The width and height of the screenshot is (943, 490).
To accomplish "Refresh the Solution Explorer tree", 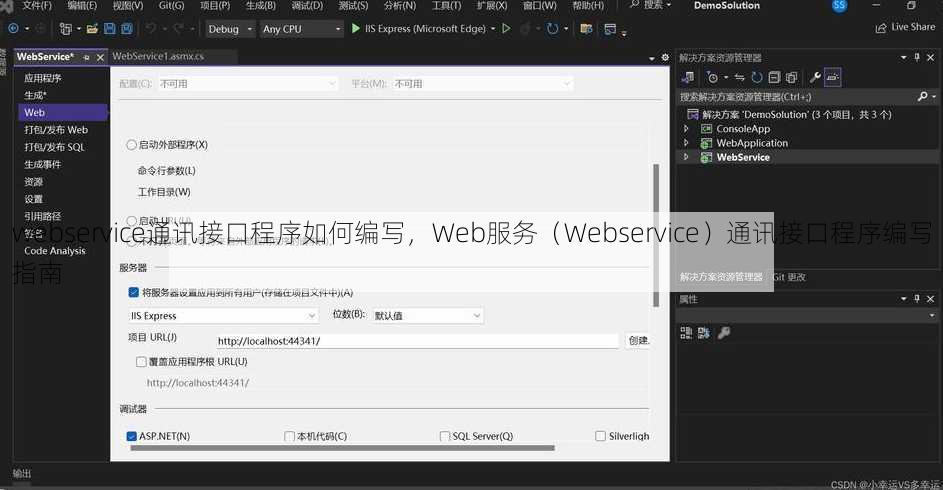I will click(x=757, y=77).
